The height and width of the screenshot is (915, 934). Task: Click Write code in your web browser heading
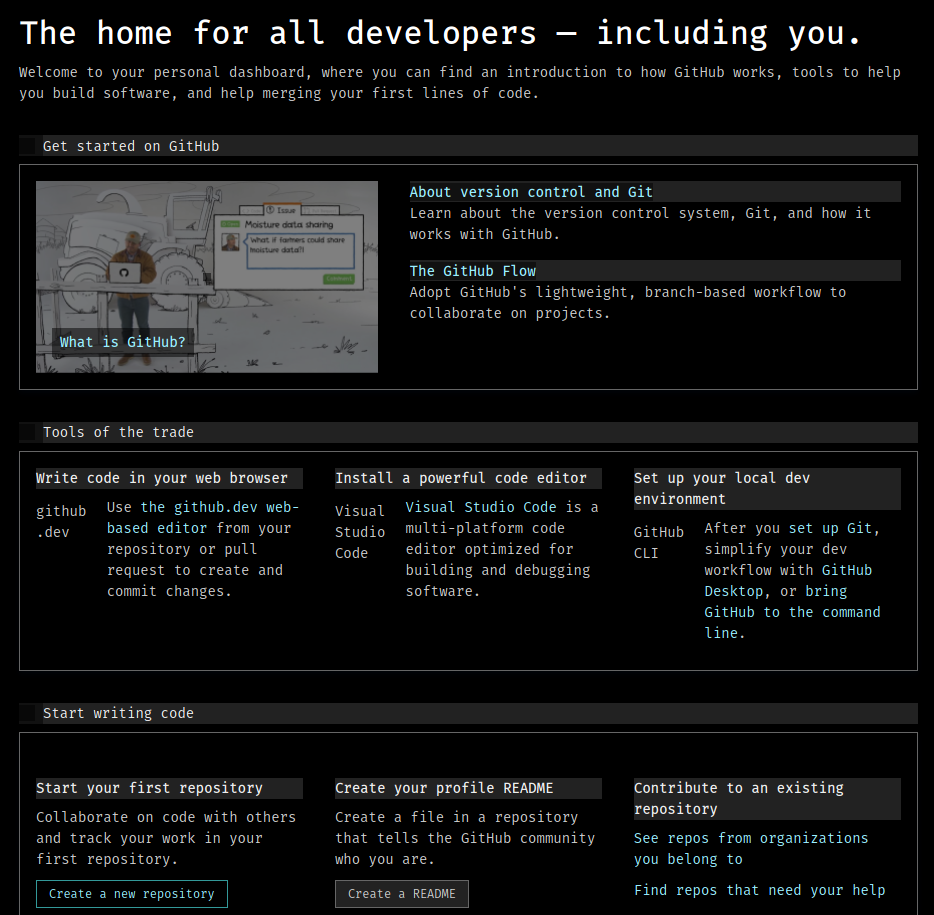click(169, 478)
